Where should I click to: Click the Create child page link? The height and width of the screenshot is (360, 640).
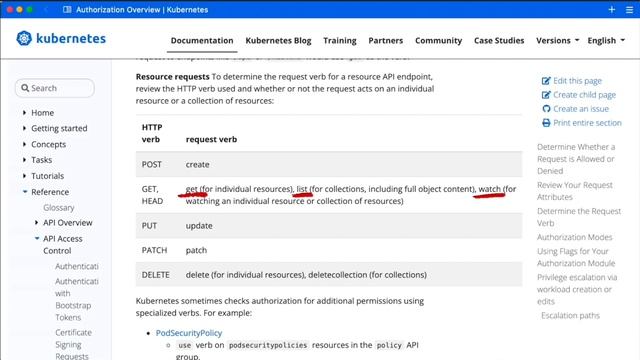click(584, 95)
